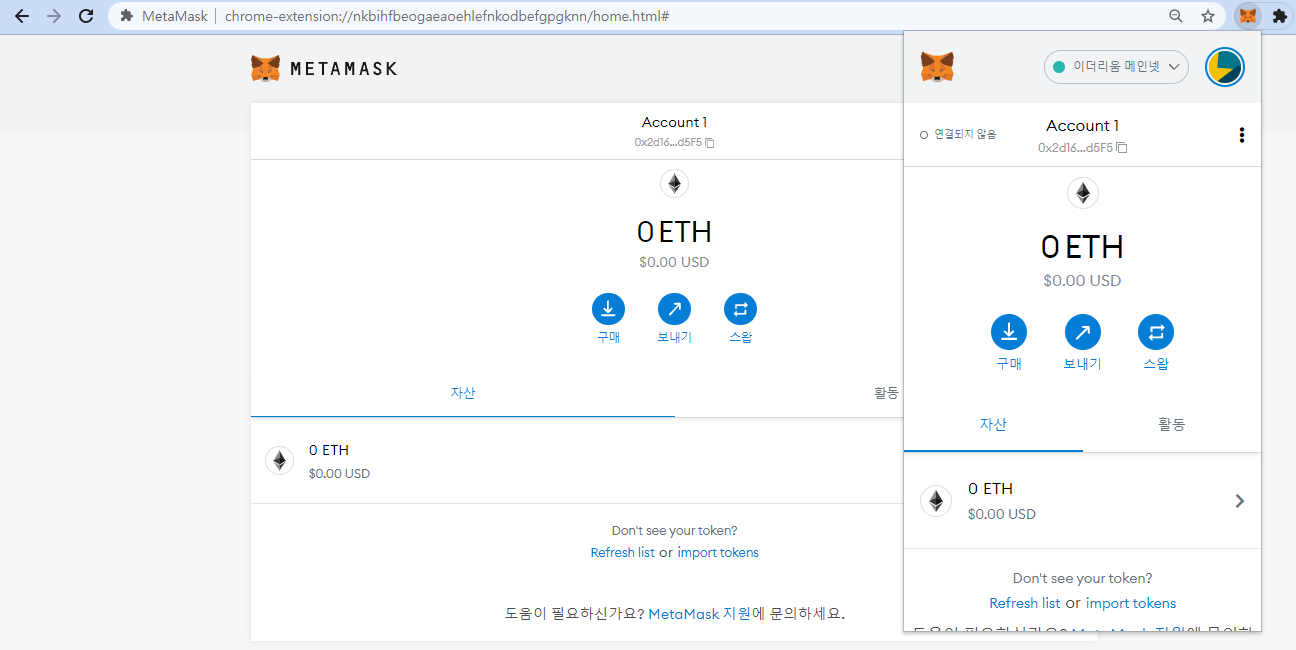Click extension puzzle icon left of address bar text
The image size is (1296, 650).
click(127, 16)
